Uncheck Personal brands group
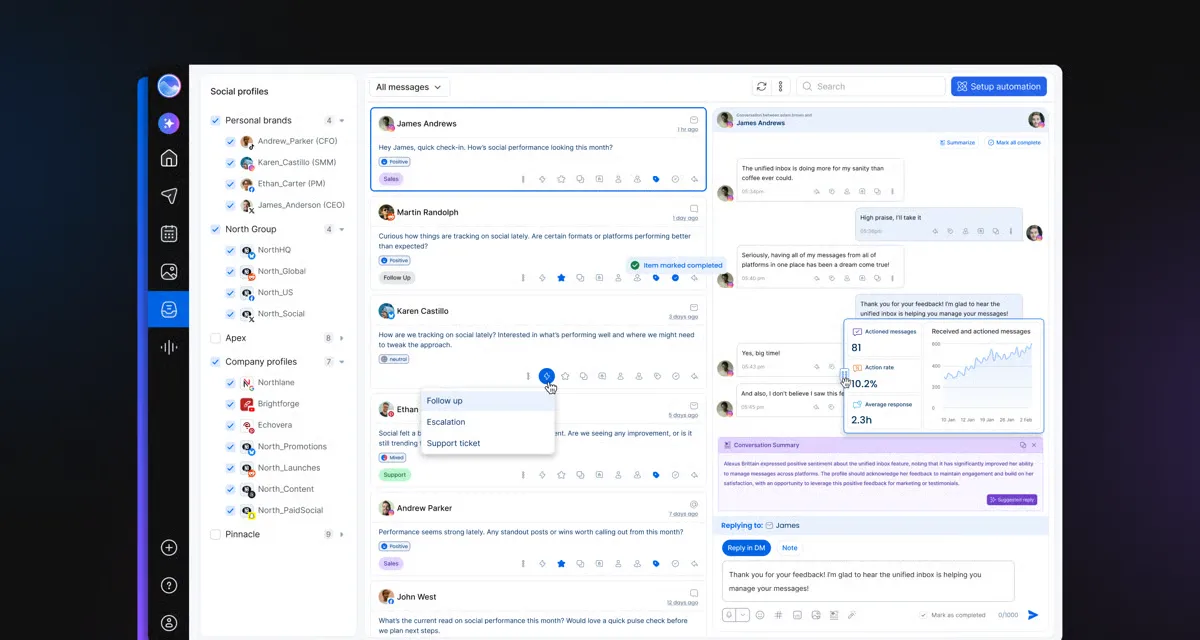 coord(215,120)
